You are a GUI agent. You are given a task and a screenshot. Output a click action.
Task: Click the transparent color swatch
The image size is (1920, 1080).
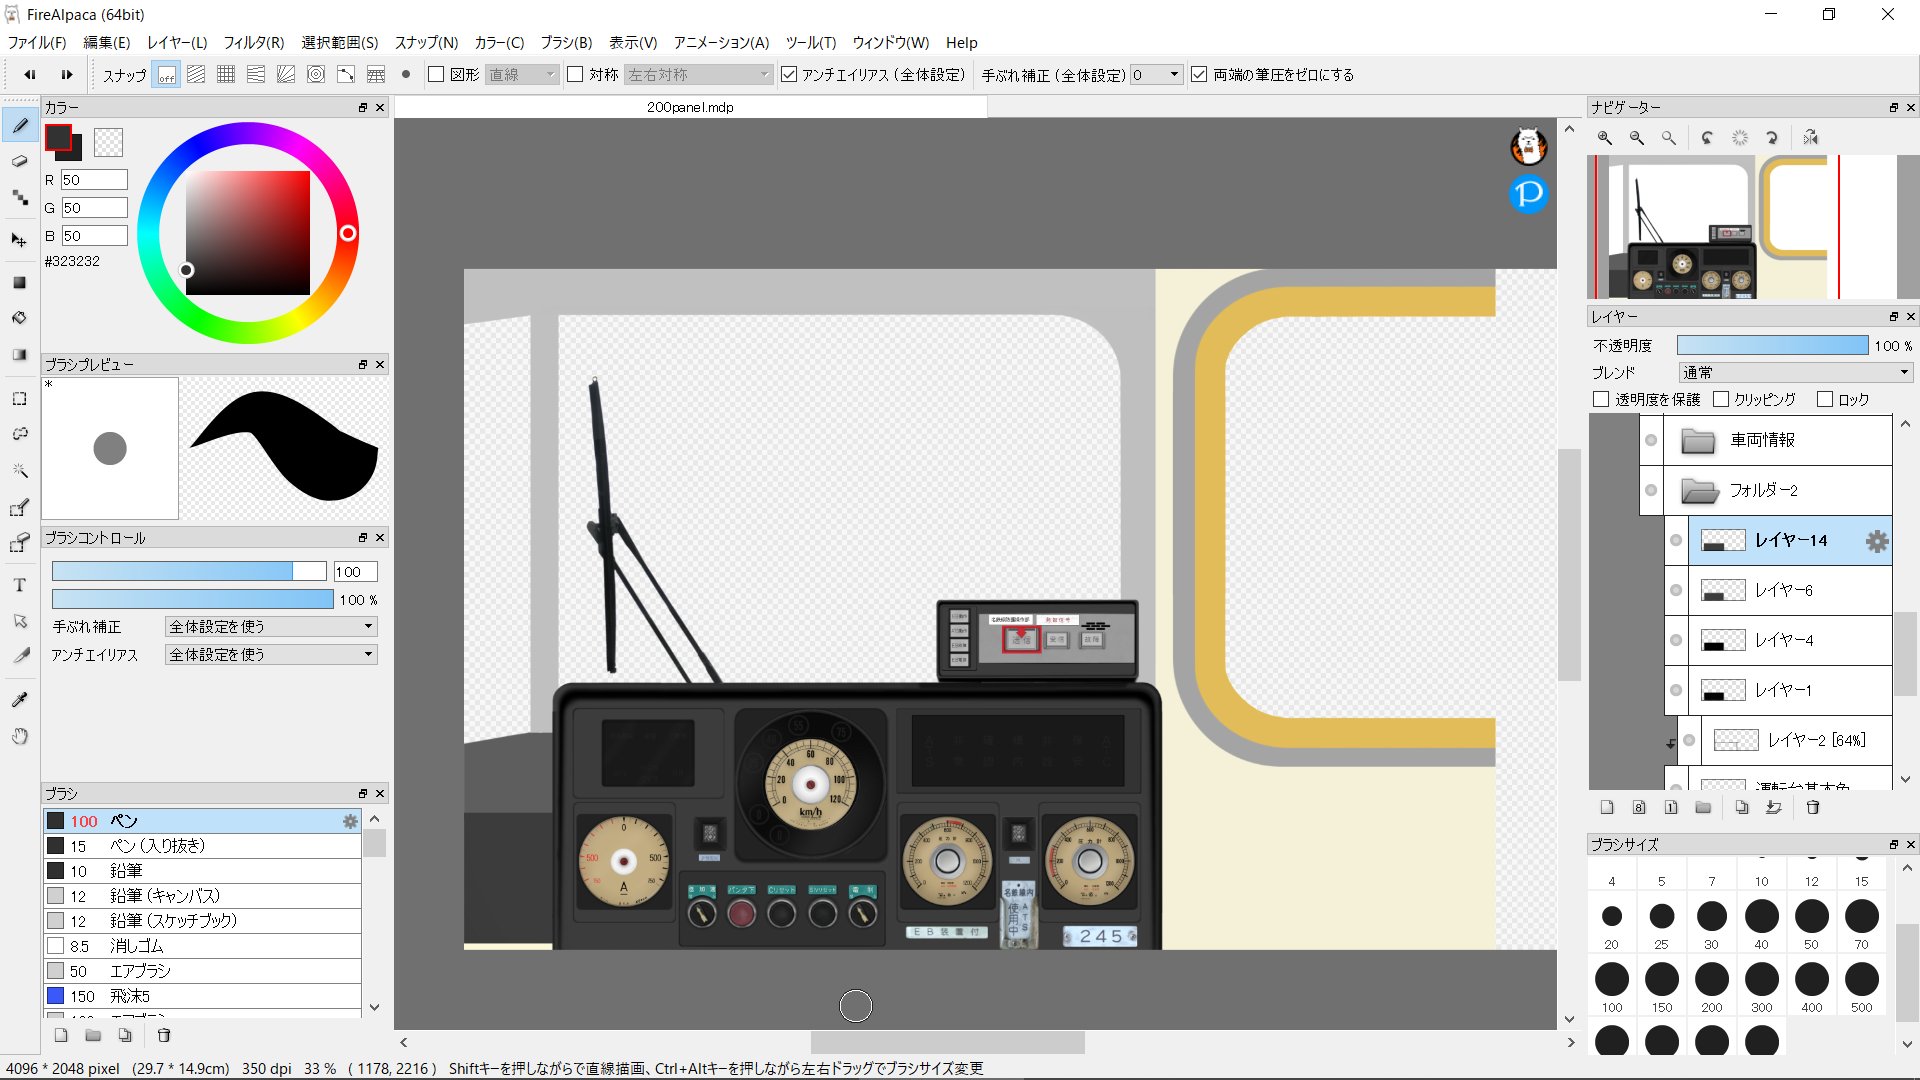(x=109, y=143)
